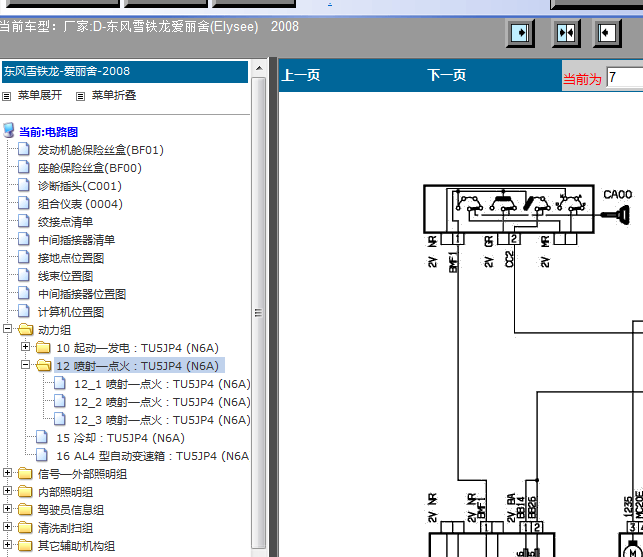Collapse the 动力组 tree node
643x557 pixels.
tap(9, 330)
